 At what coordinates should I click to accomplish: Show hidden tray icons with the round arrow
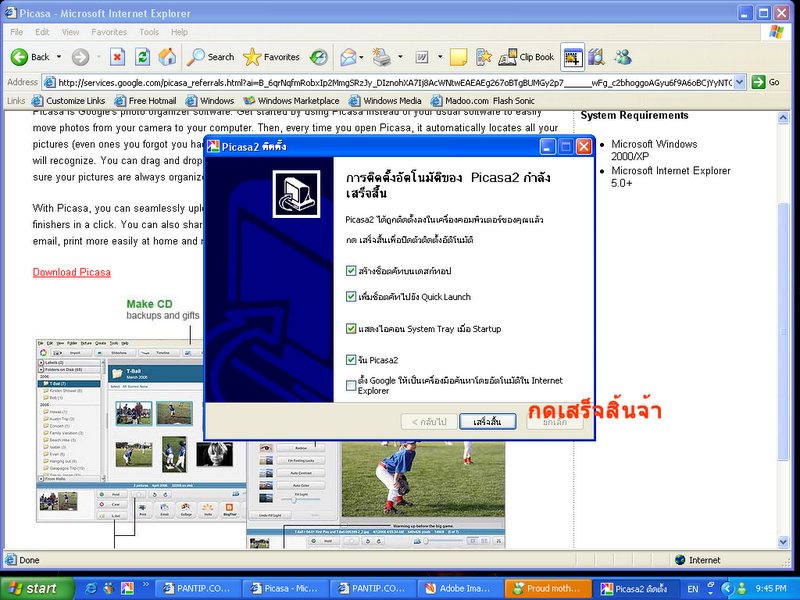[728, 588]
